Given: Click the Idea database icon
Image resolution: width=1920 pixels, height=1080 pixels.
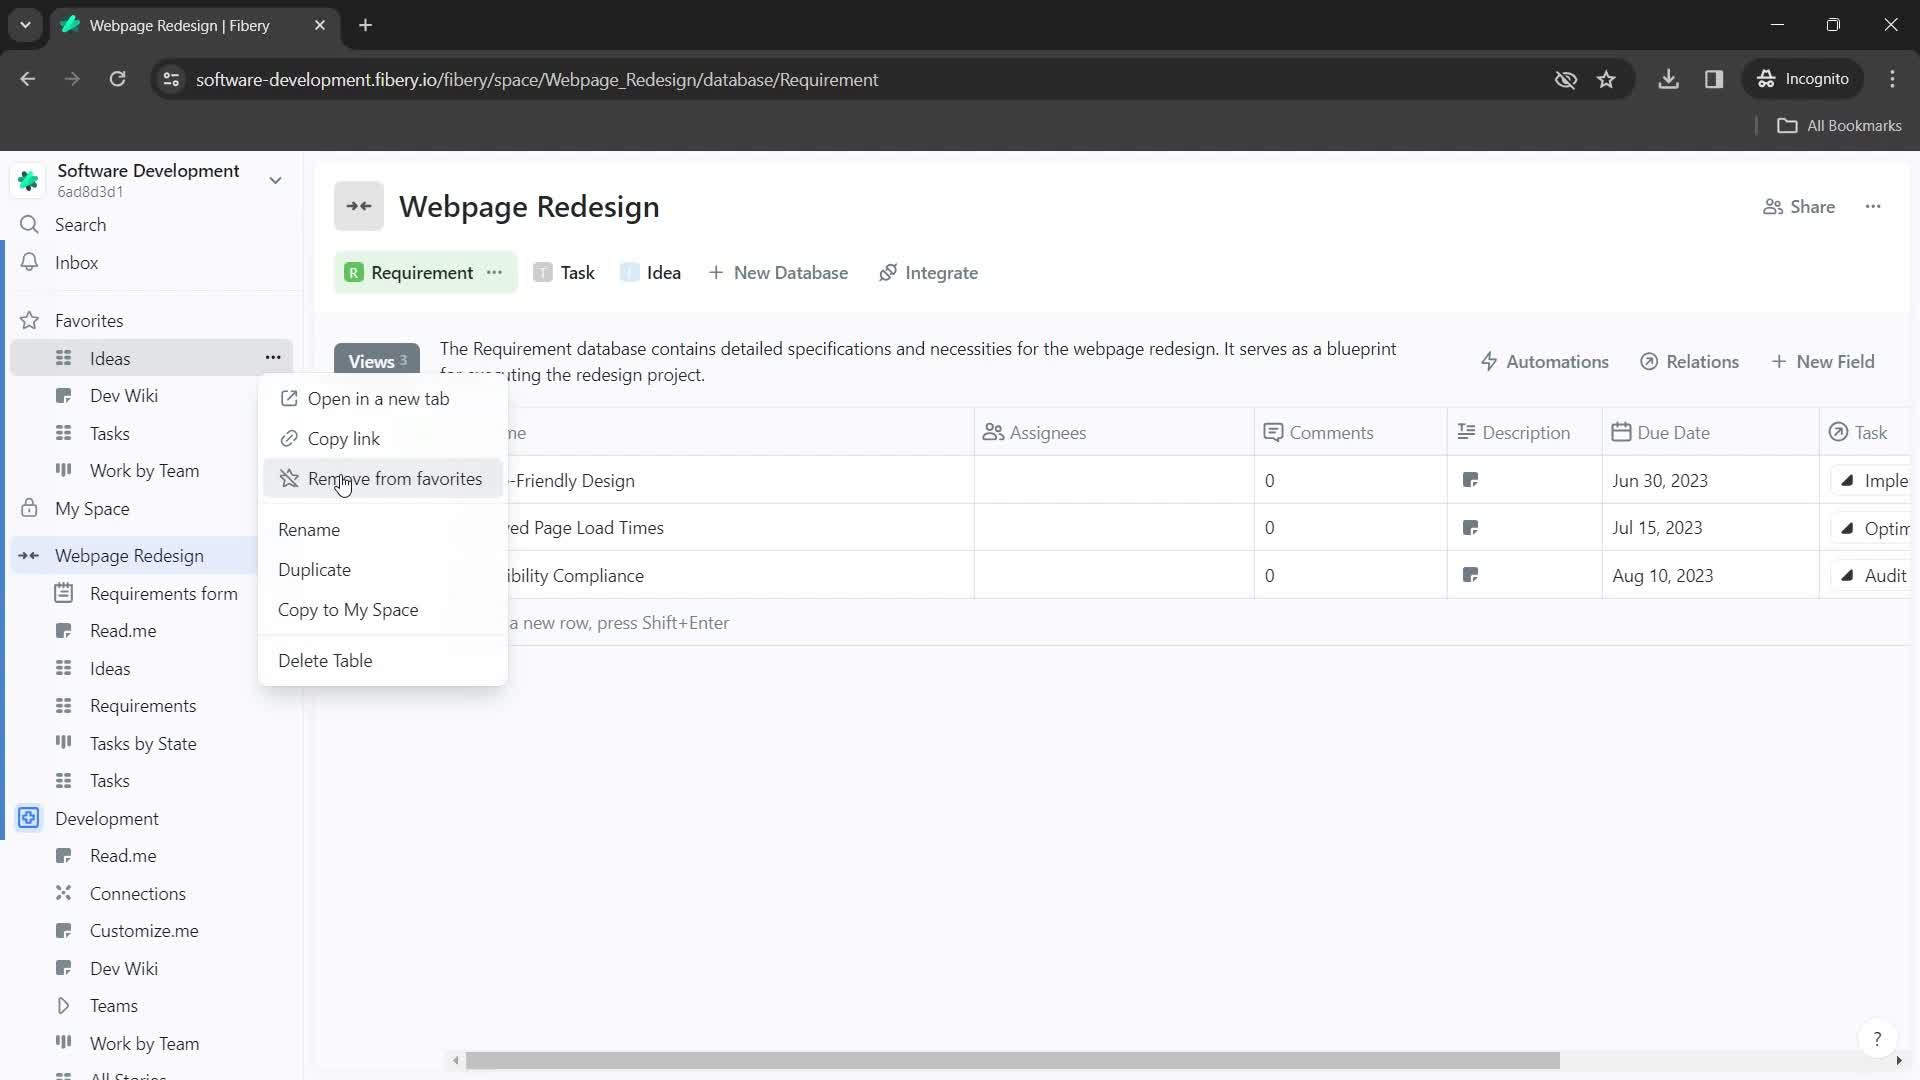Looking at the screenshot, I should (629, 273).
